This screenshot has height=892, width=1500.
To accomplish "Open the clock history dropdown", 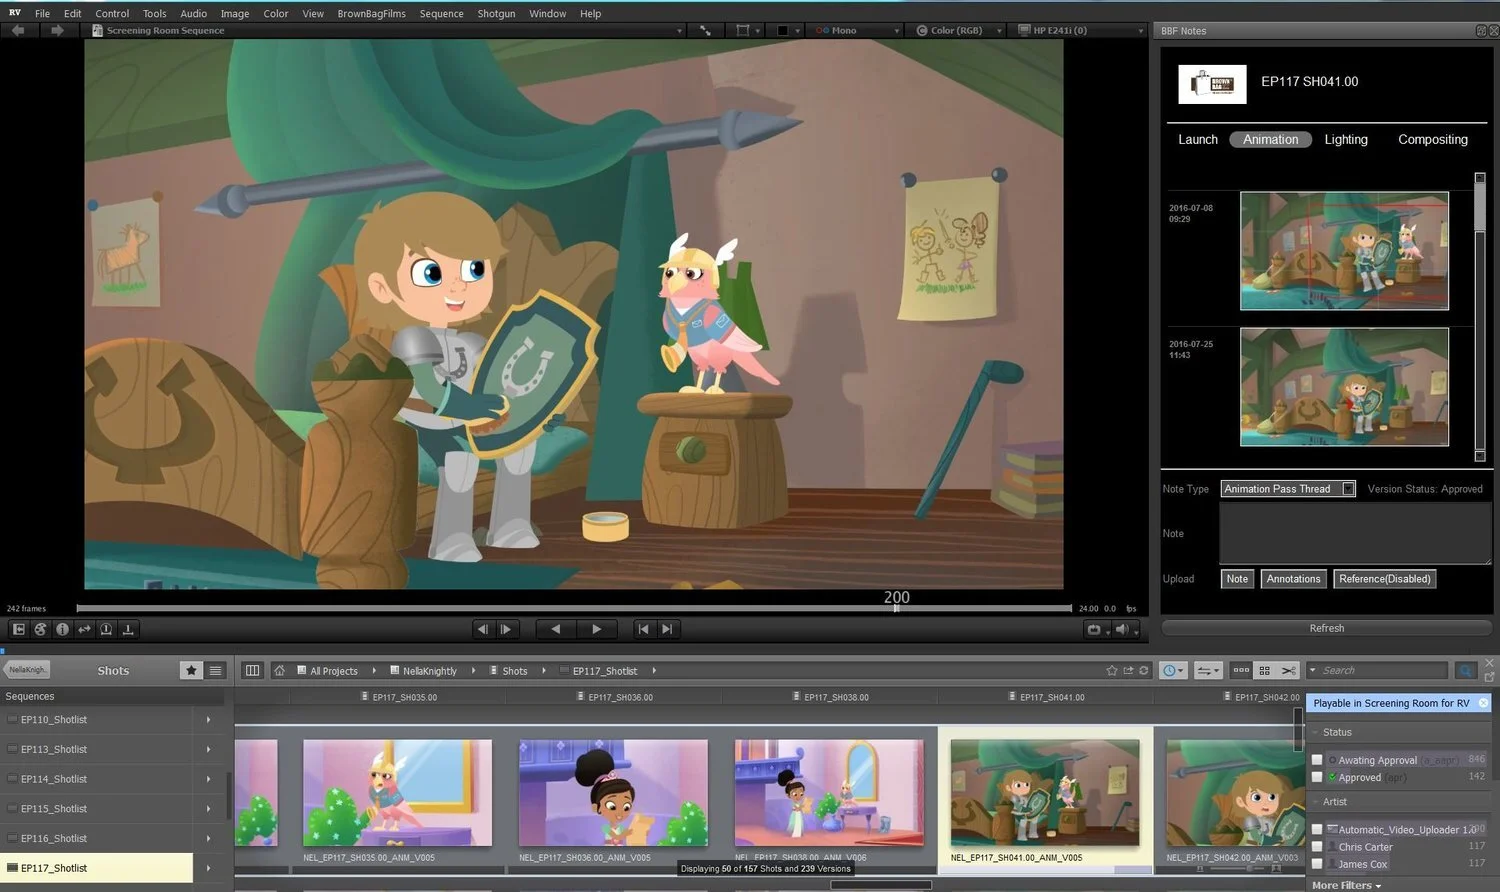I will (1174, 671).
